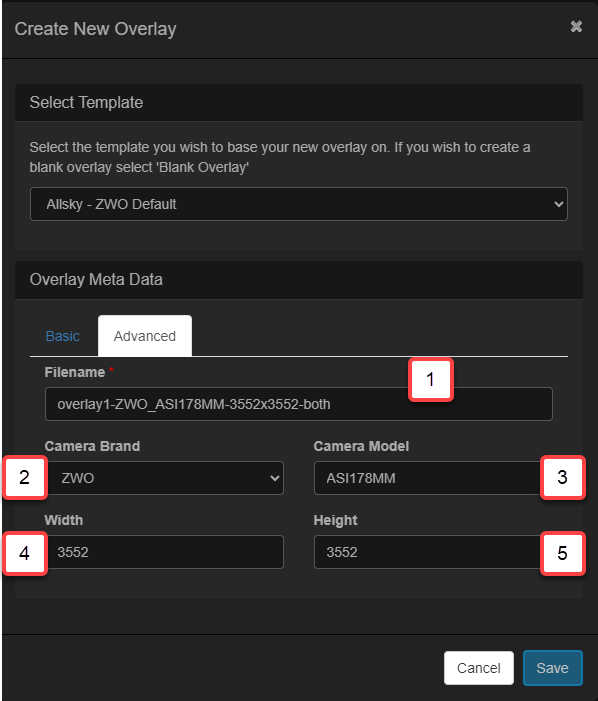Click the Overlay Meta Data heading
598x701 pixels.
coord(96,279)
